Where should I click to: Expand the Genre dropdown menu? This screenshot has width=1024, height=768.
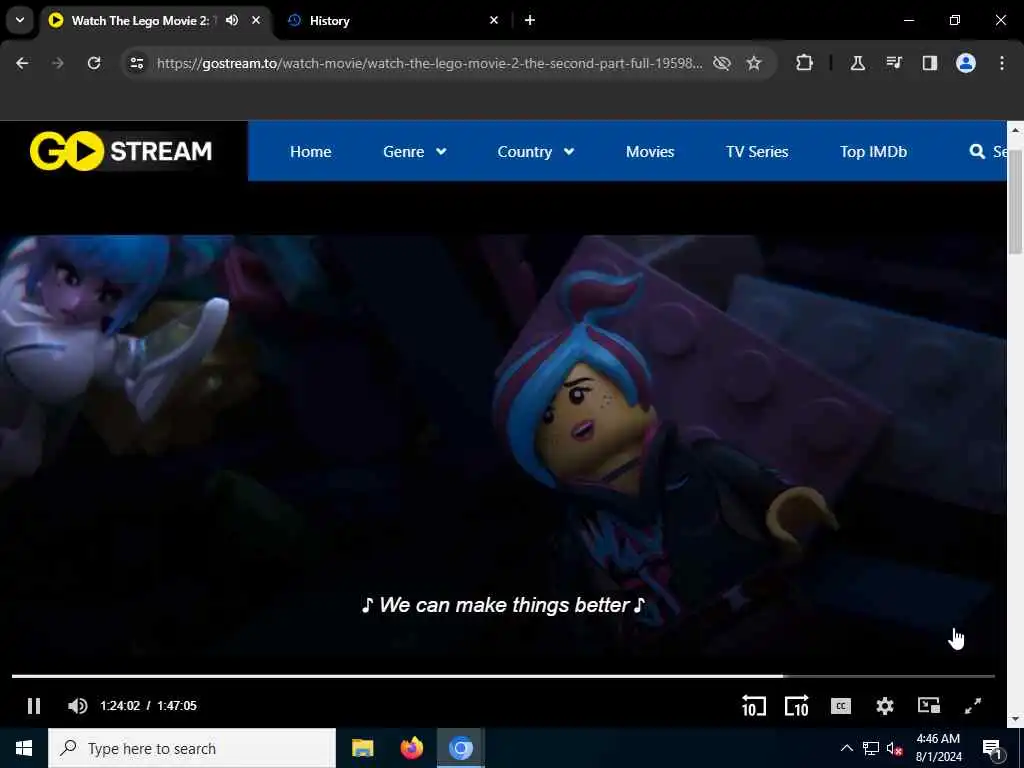pos(415,152)
